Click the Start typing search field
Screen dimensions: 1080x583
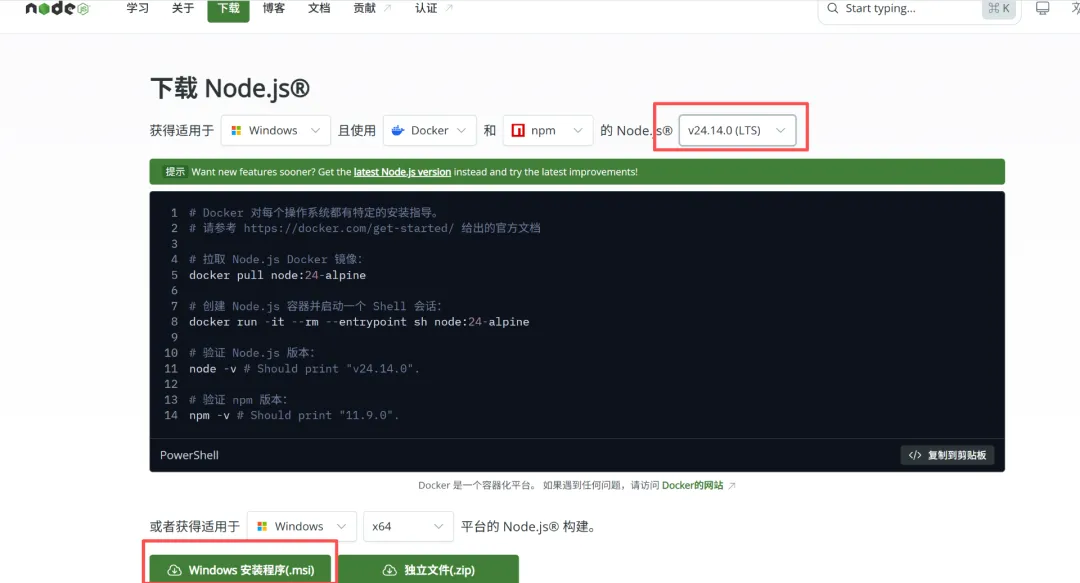(x=917, y=9)
